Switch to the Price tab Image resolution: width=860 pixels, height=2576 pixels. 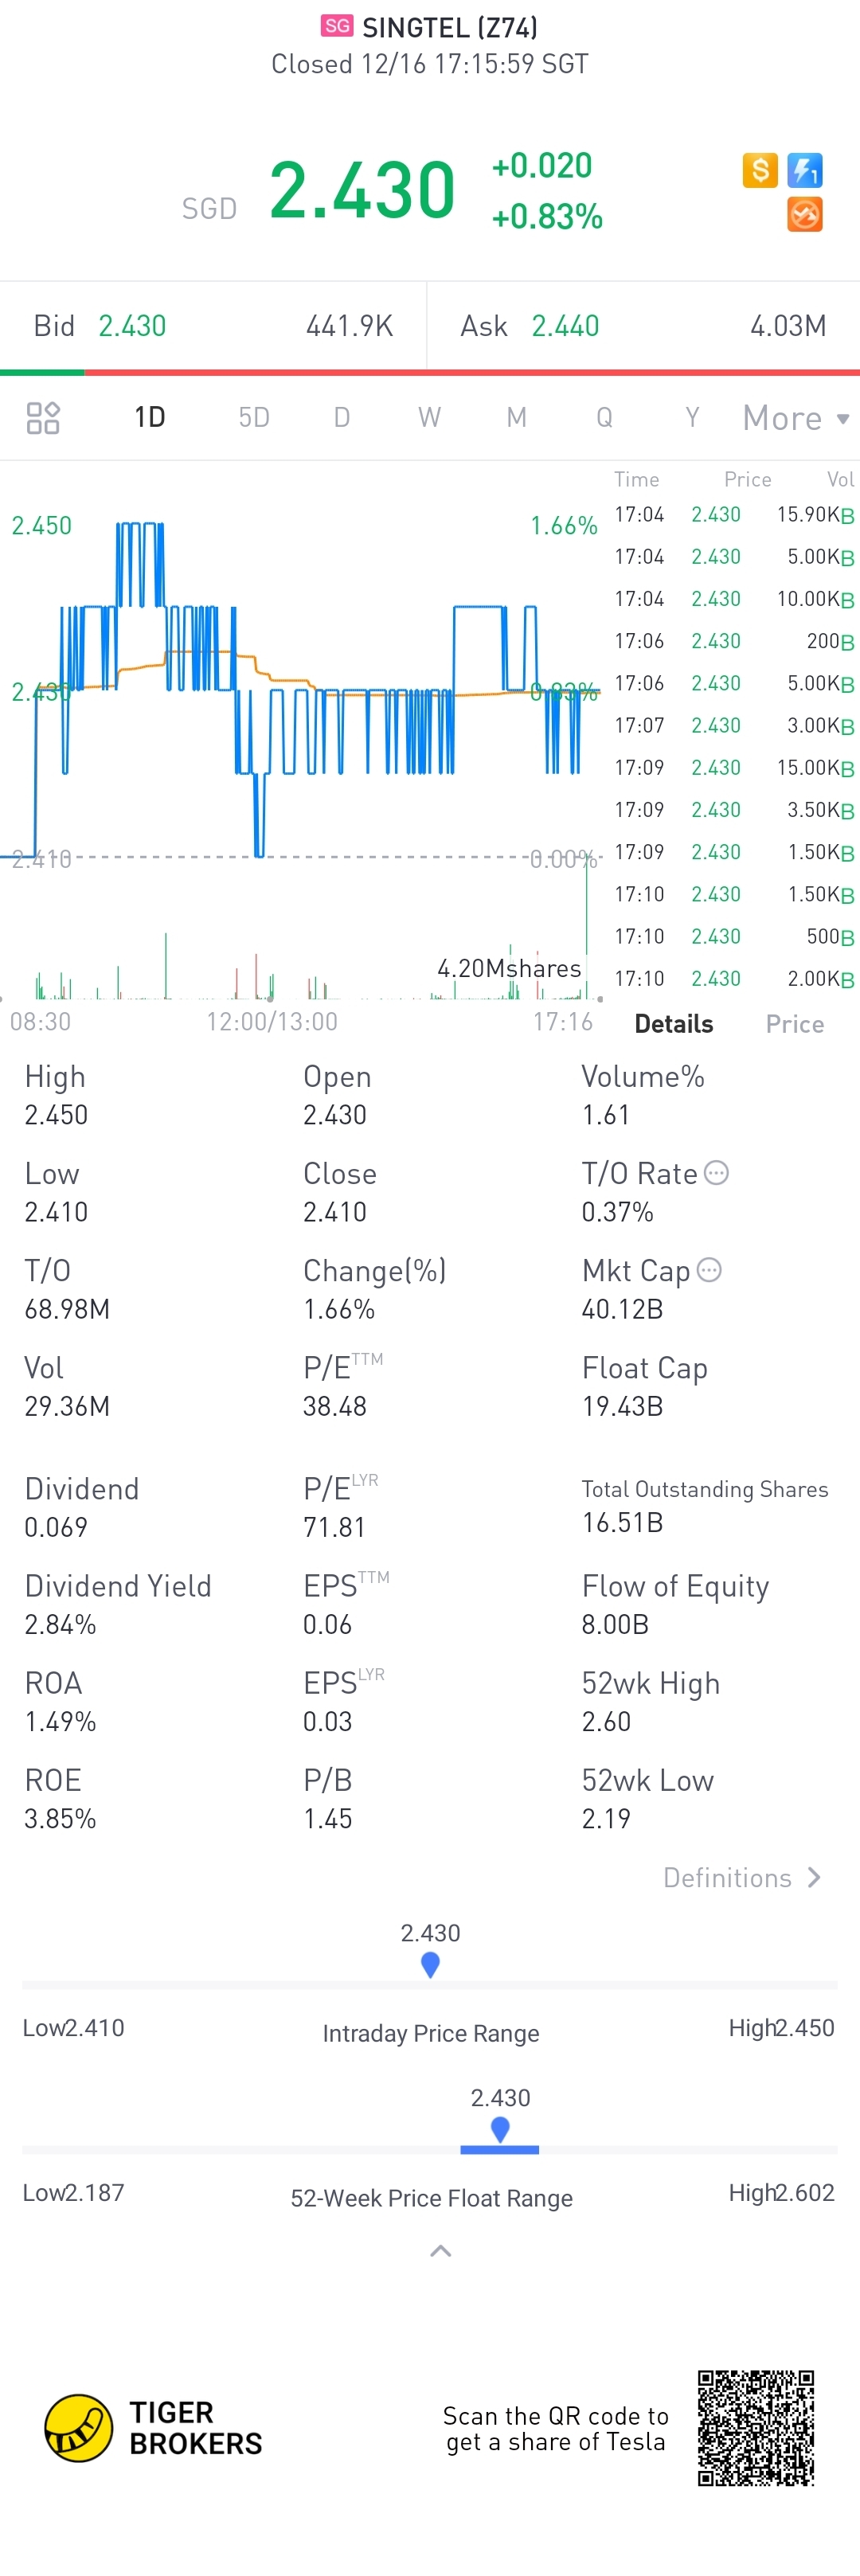[795, 1024]
